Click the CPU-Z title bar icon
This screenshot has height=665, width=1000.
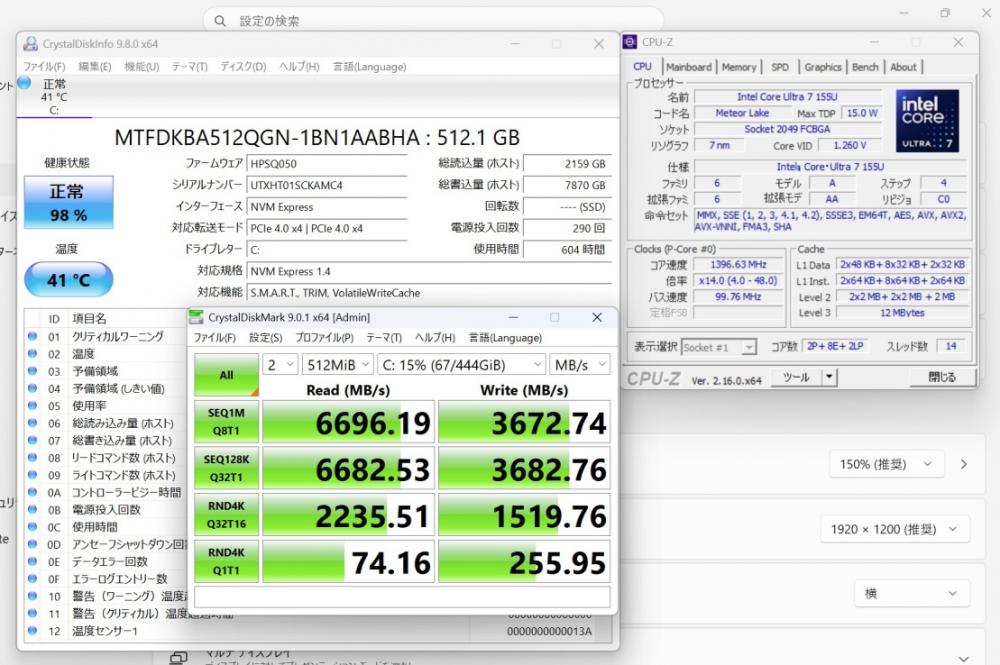tap(630, 42)
